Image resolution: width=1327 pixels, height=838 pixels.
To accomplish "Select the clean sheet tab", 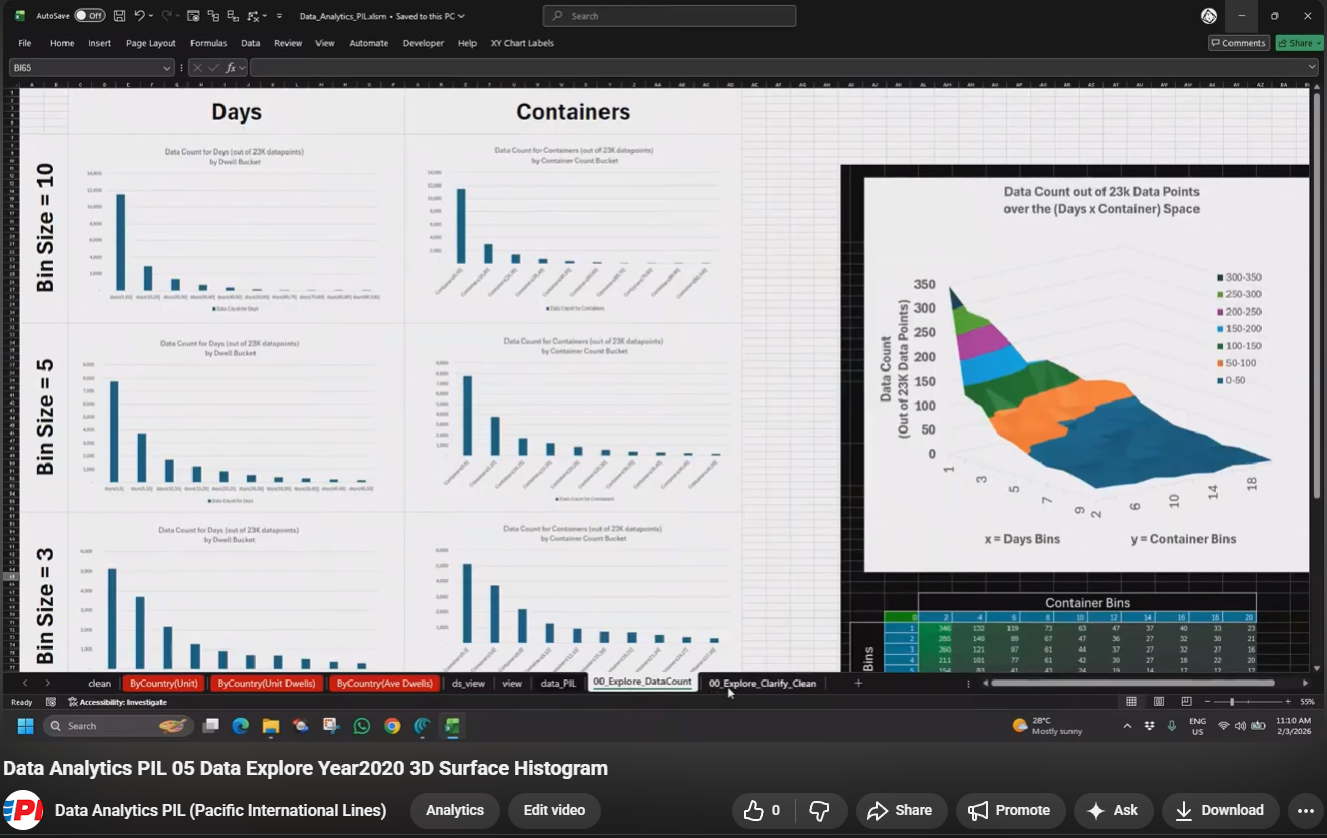I will (99, 683).
